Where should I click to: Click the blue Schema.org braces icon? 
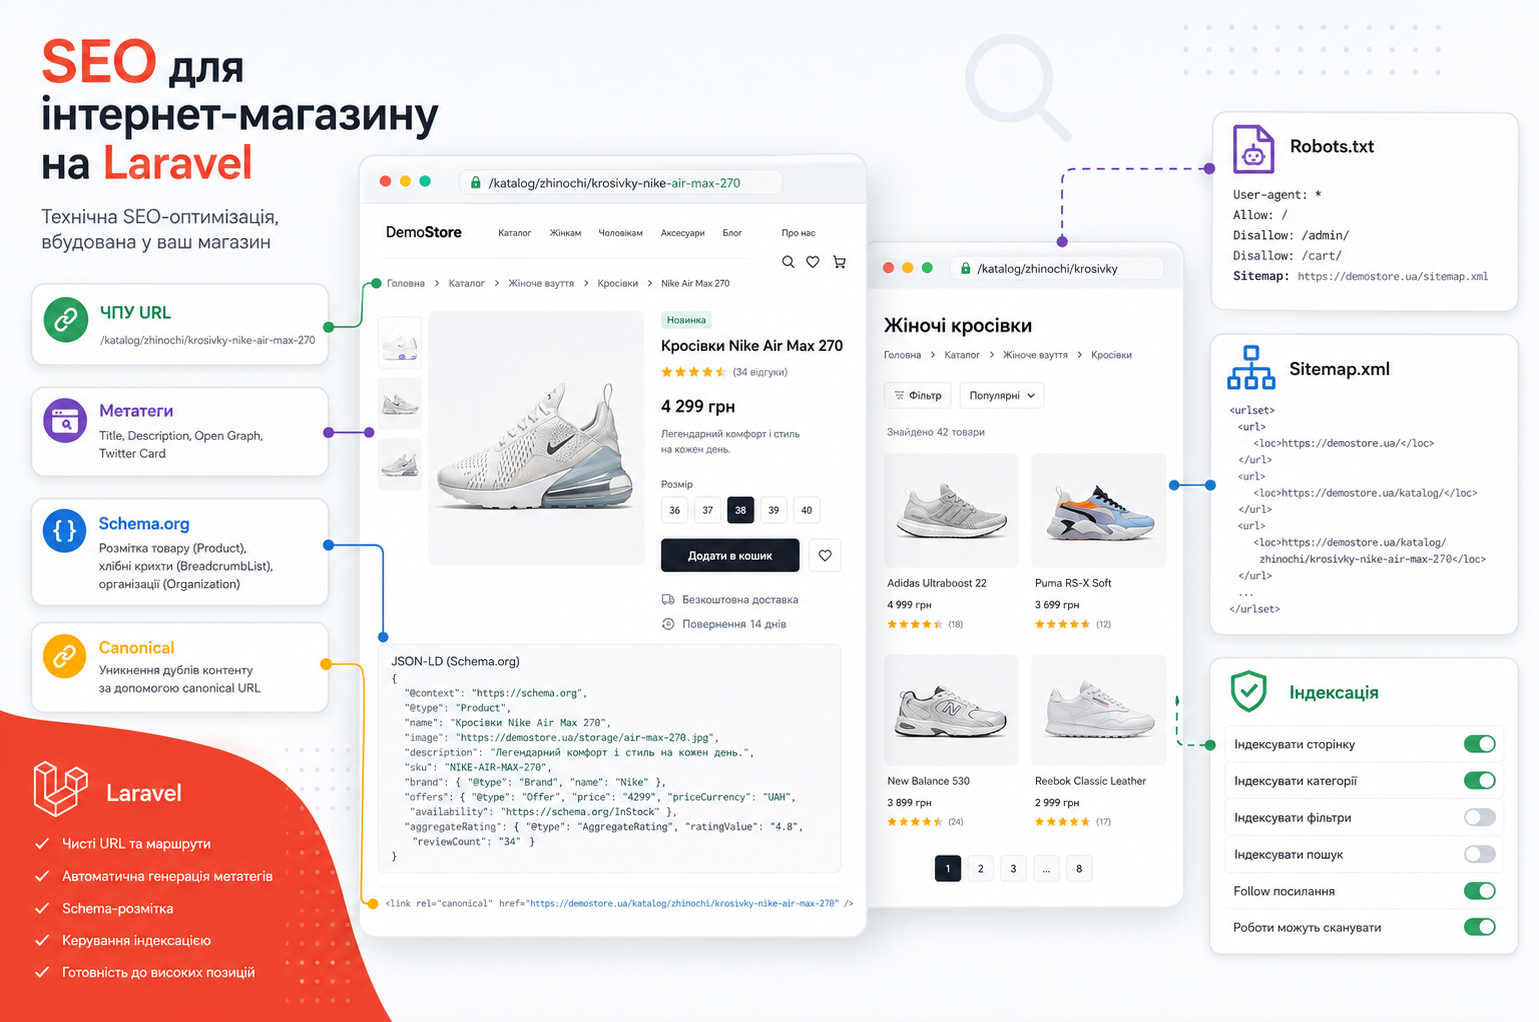pyautogui.click(x=65, y=530)
